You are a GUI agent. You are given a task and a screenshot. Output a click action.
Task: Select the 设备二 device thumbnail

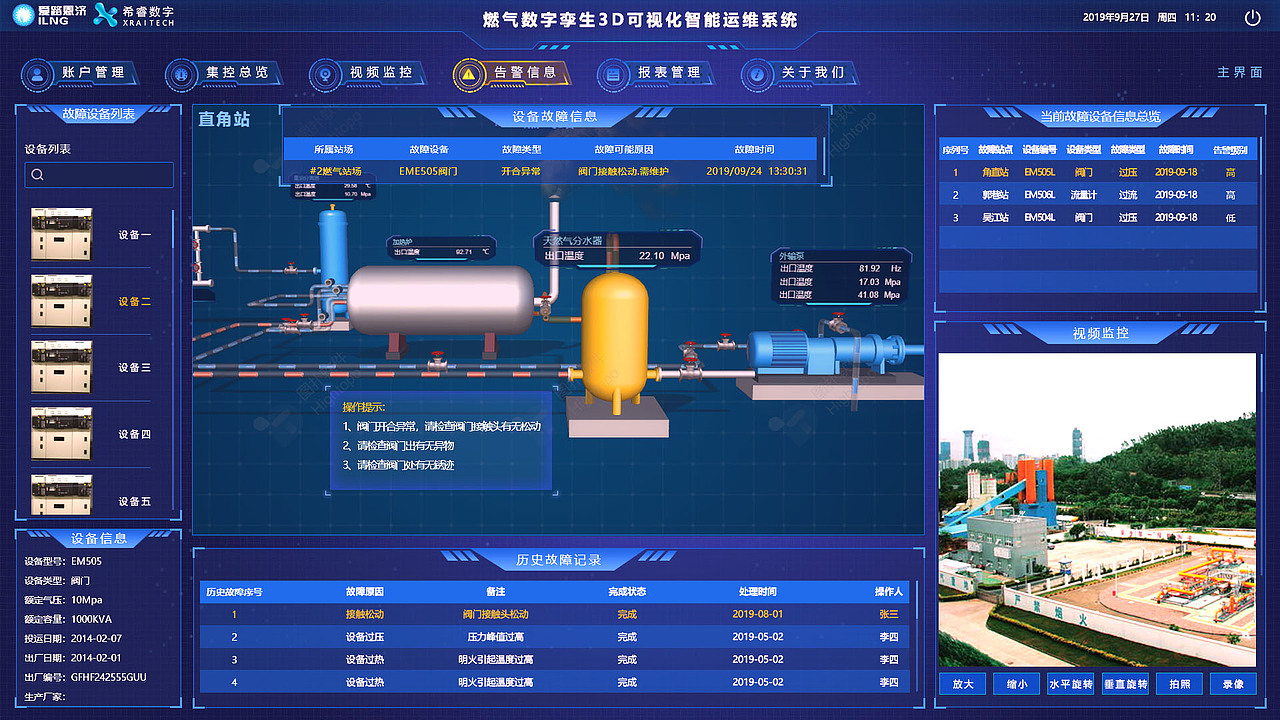[x=62, y=300]
